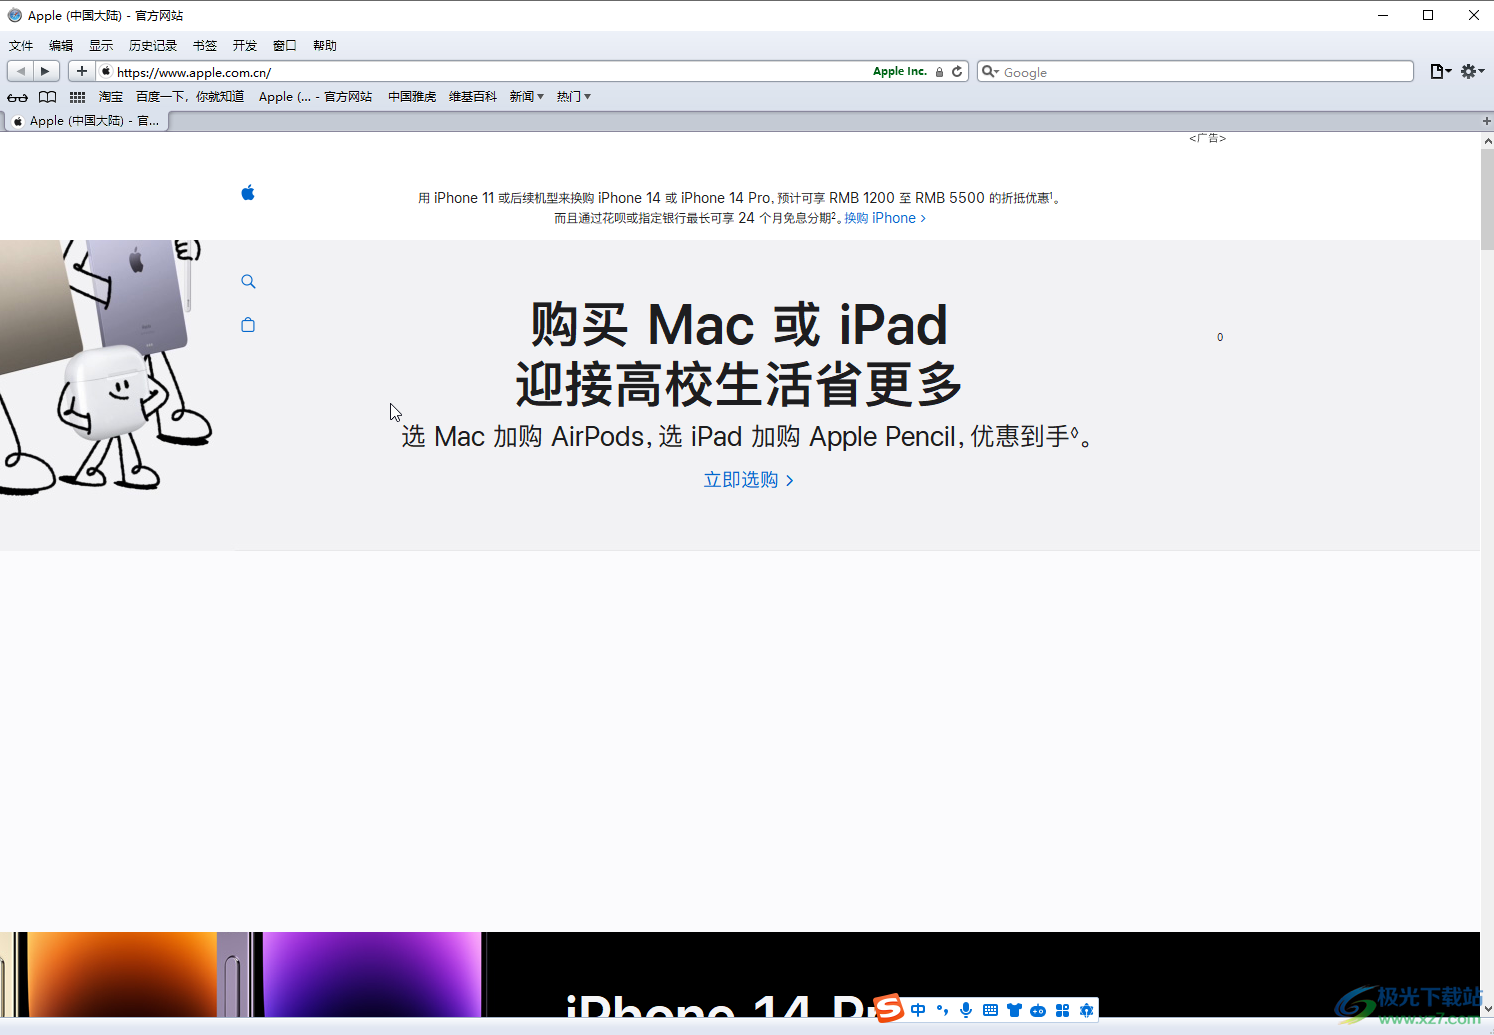Click the scrollbar down arrow

point(1487,1009)
